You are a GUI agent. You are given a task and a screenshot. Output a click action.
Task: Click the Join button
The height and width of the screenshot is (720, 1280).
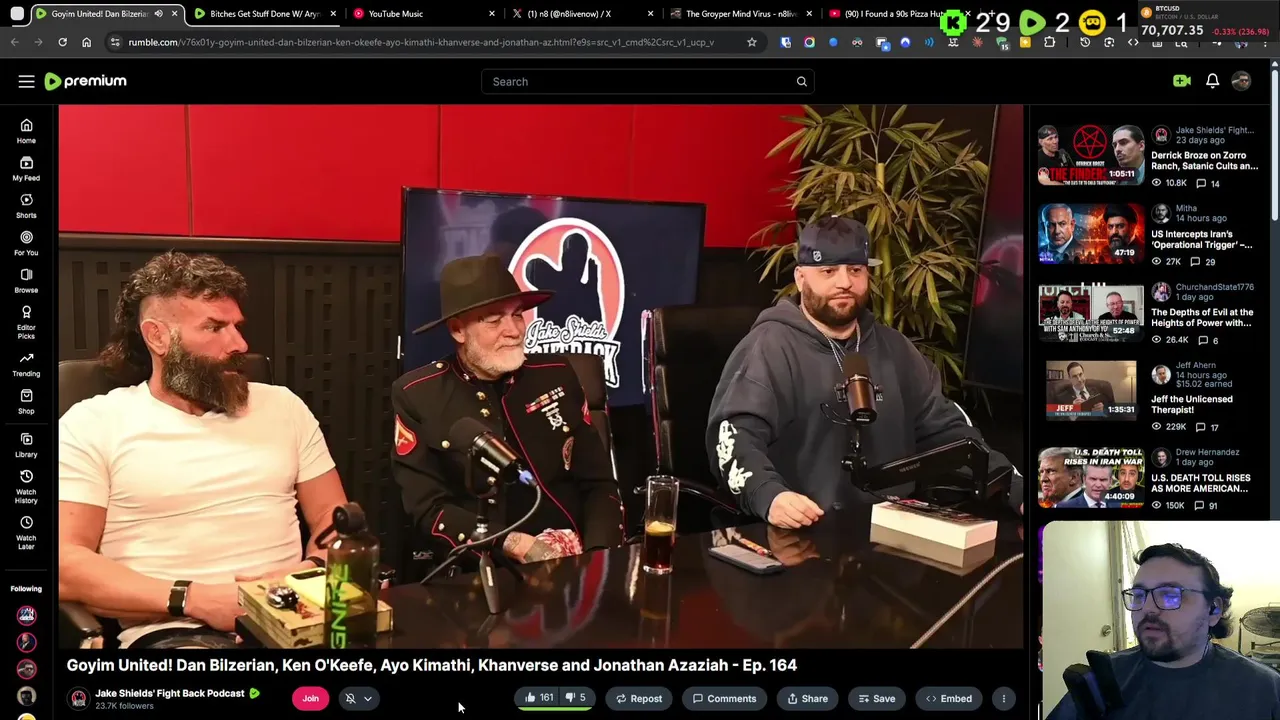310,699
